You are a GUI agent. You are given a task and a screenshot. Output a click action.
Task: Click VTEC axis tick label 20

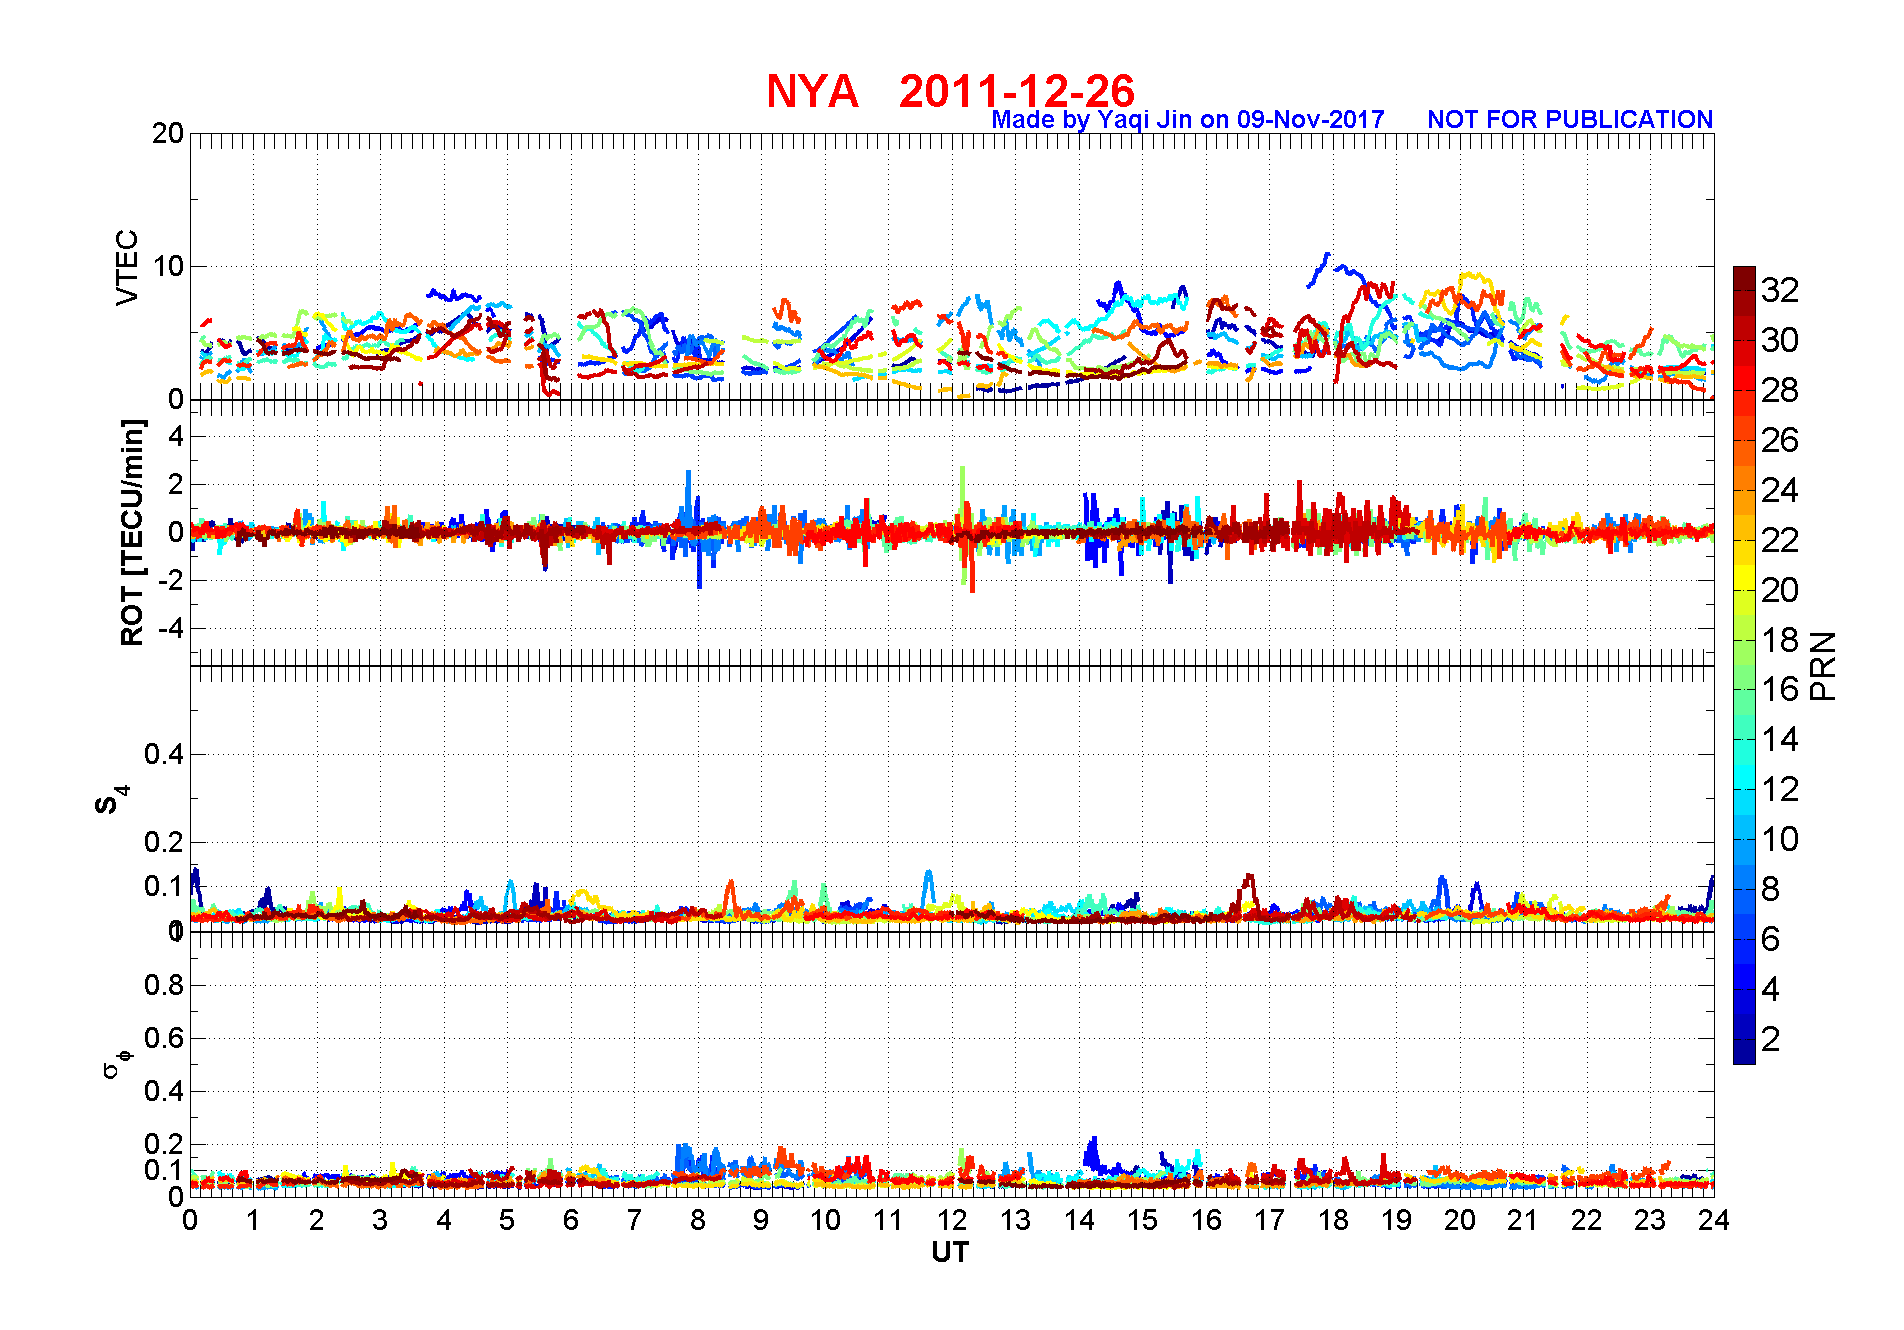[x=168, y=133]
